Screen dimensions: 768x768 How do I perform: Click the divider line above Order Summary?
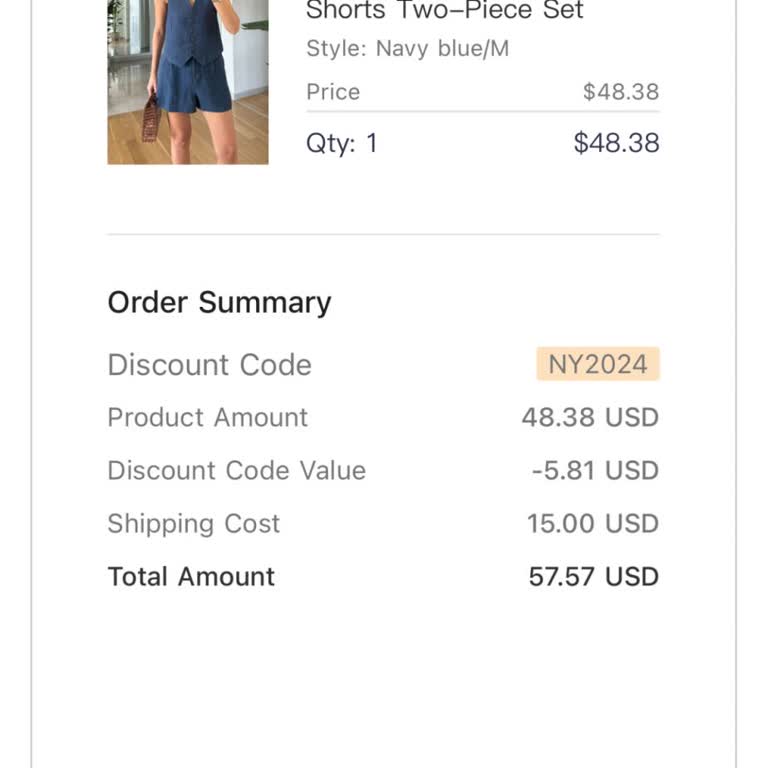[383, 234]
